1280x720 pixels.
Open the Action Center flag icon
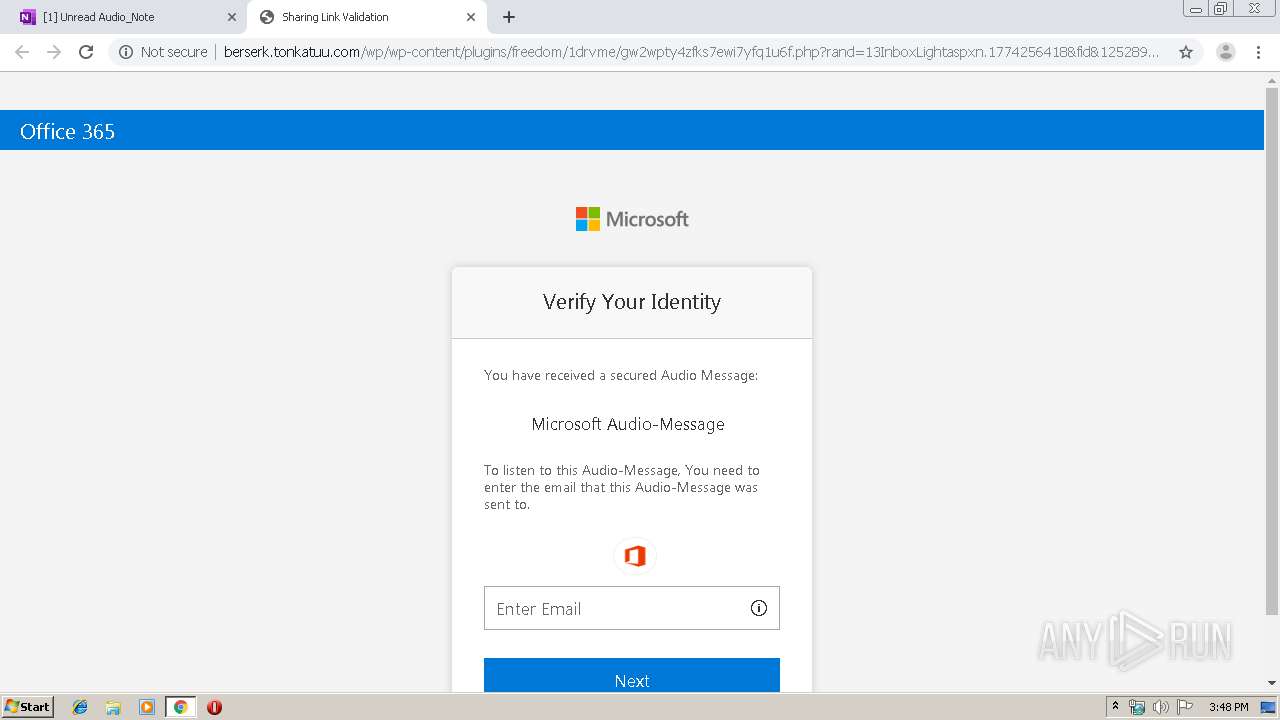pos(1184,707)
